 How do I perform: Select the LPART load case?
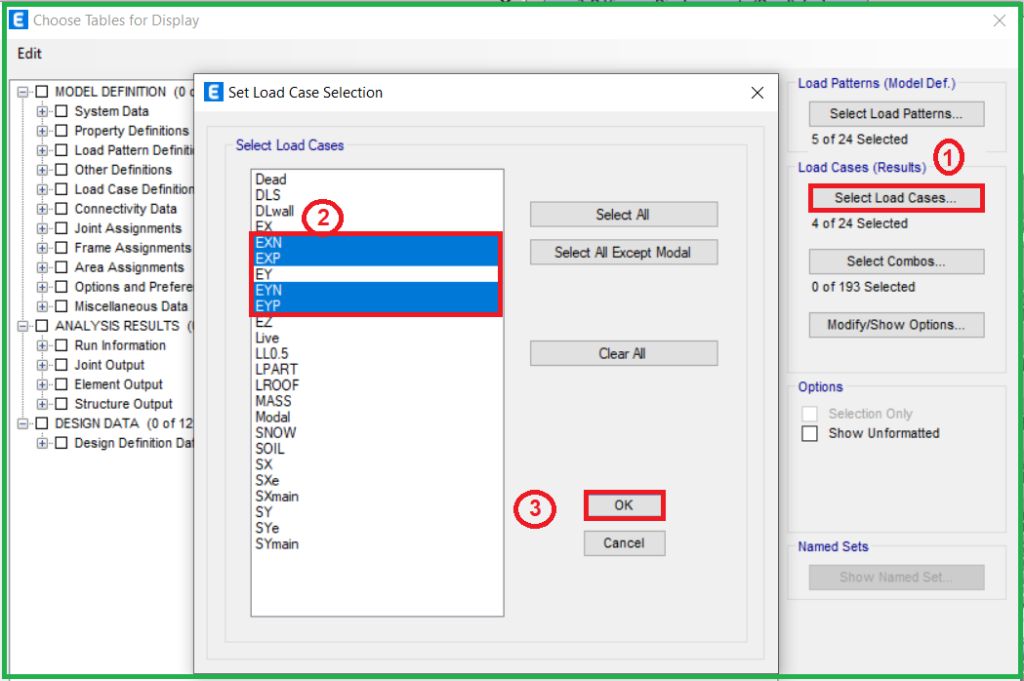[x=377, y=370]
